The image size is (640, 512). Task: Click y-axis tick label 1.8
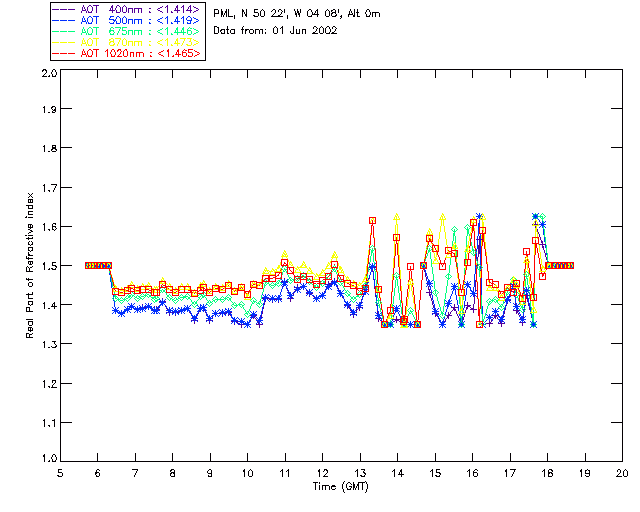click(49, 148)
